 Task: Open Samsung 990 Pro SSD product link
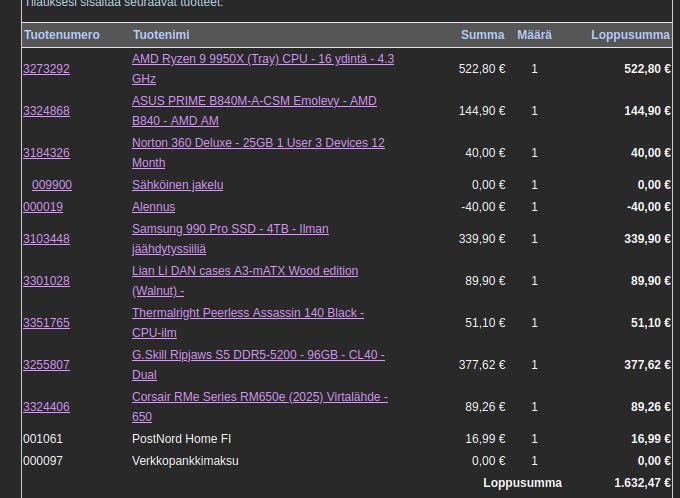230,239
